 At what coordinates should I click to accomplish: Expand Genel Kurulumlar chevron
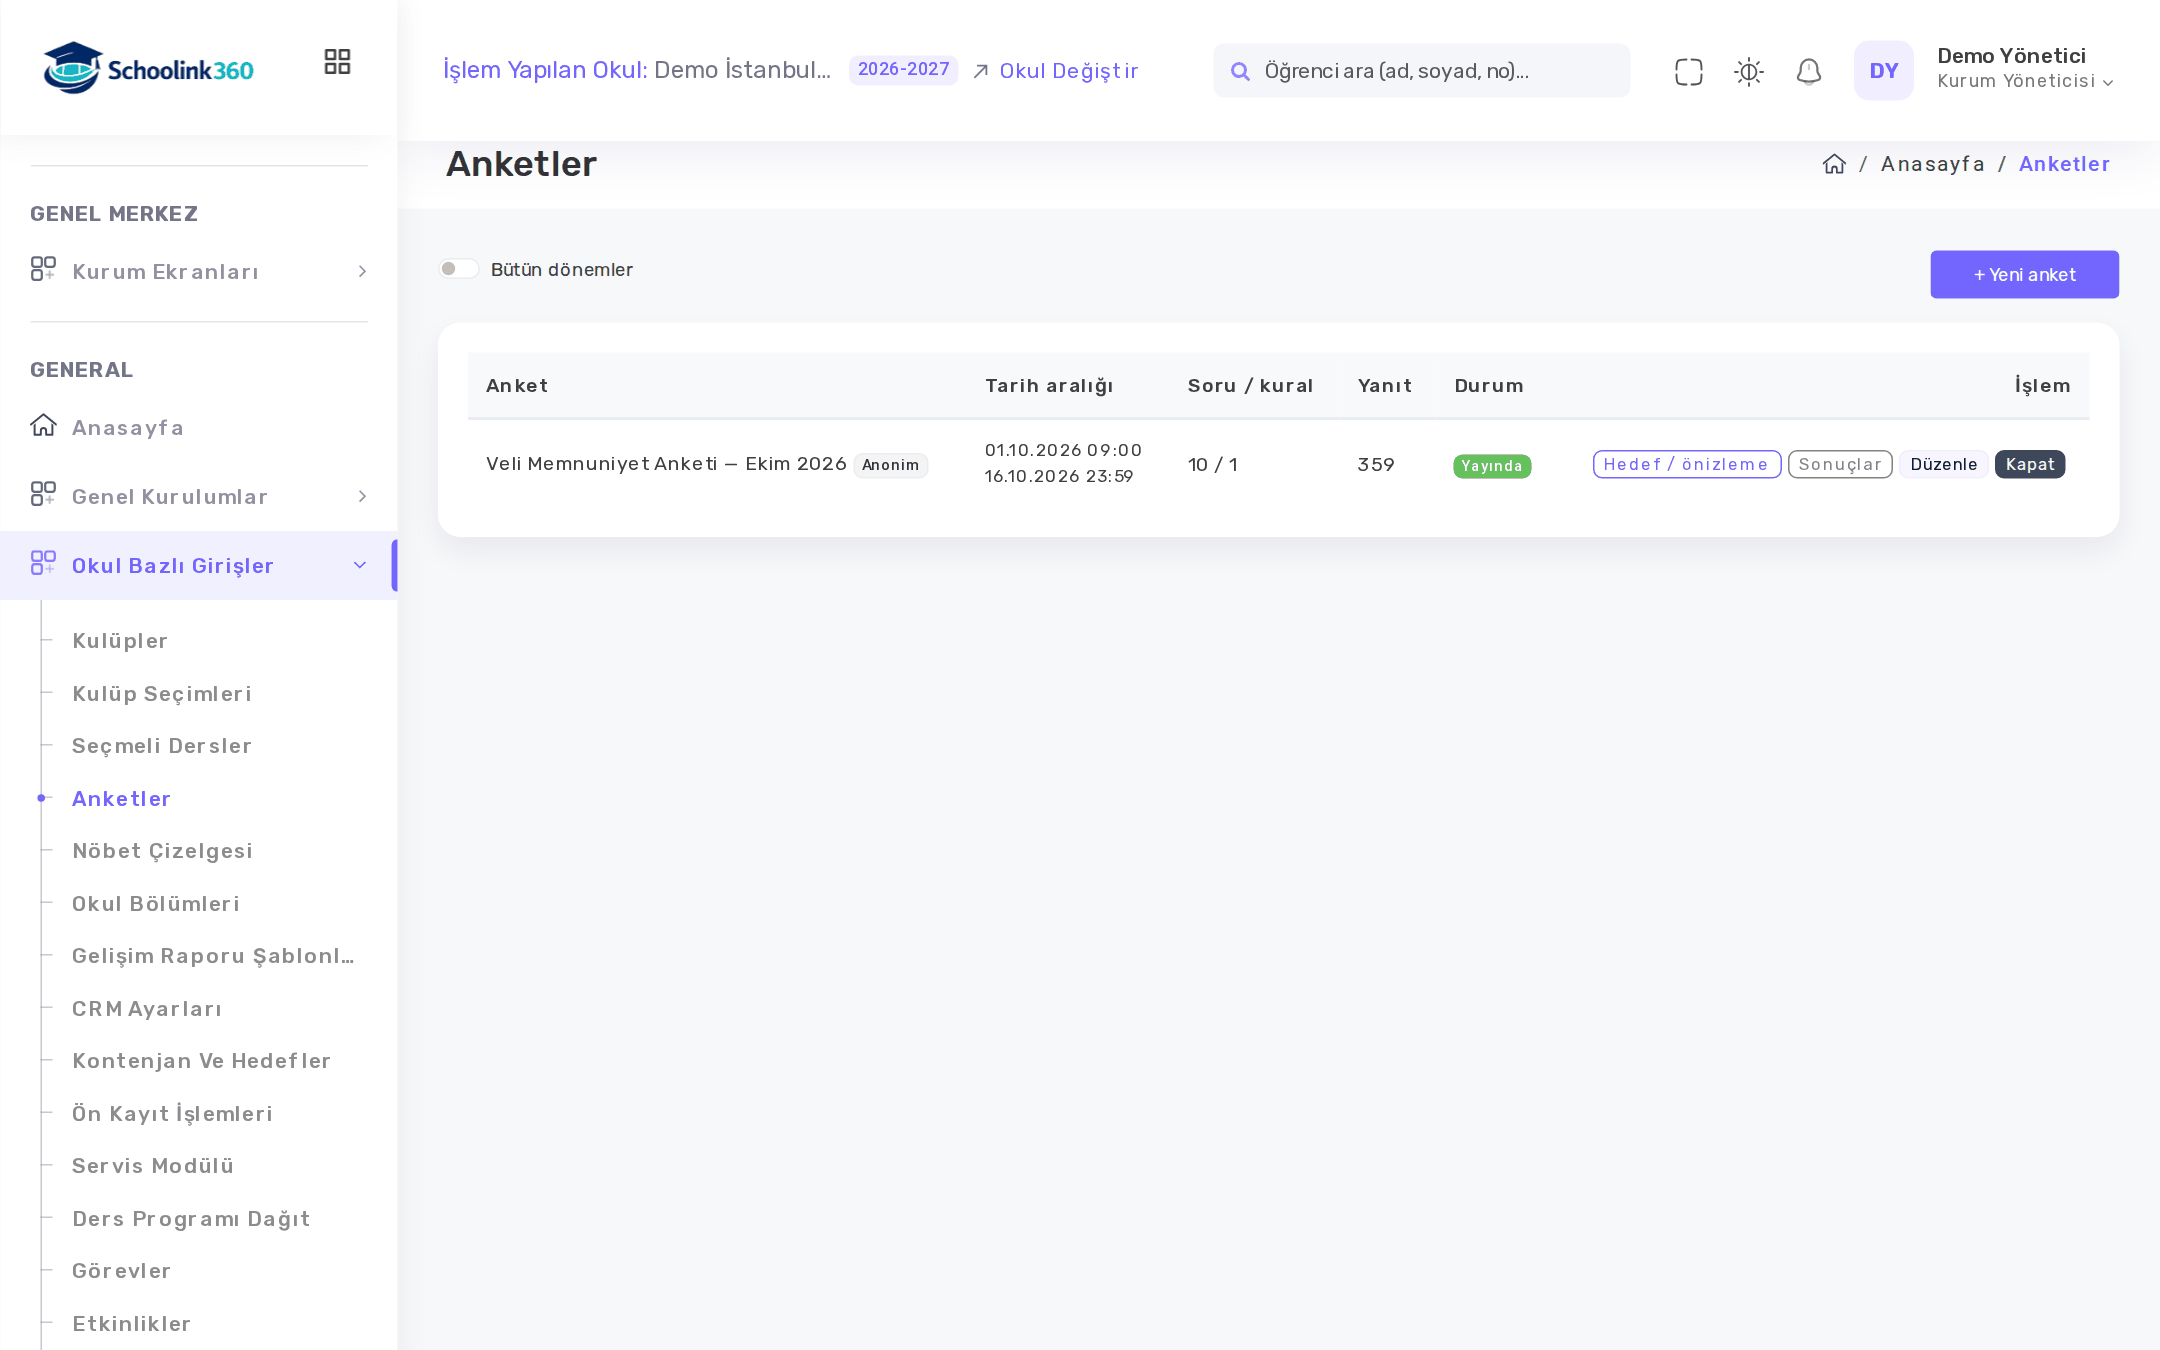coord(362,497)
